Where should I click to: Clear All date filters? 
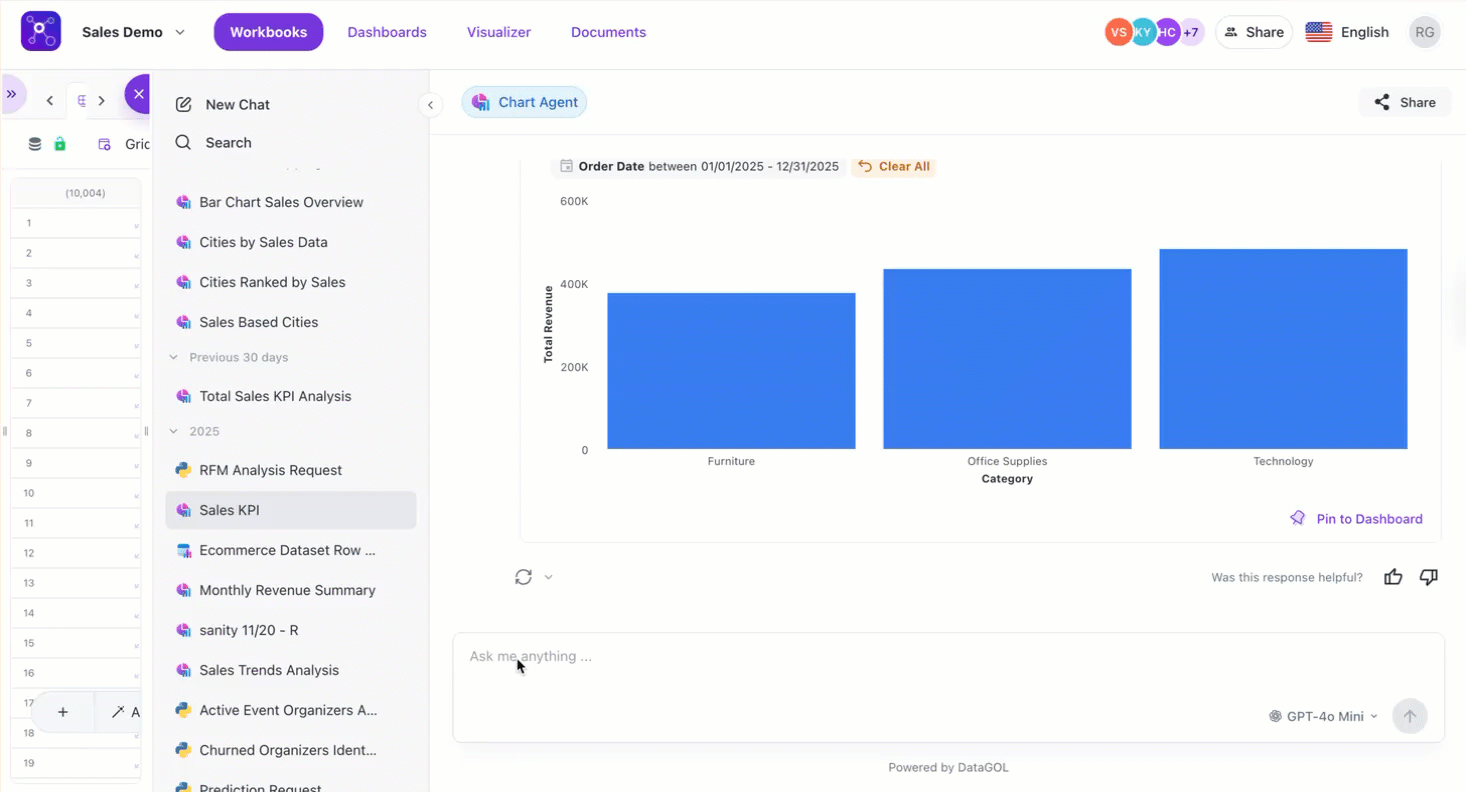click(893, 167)
